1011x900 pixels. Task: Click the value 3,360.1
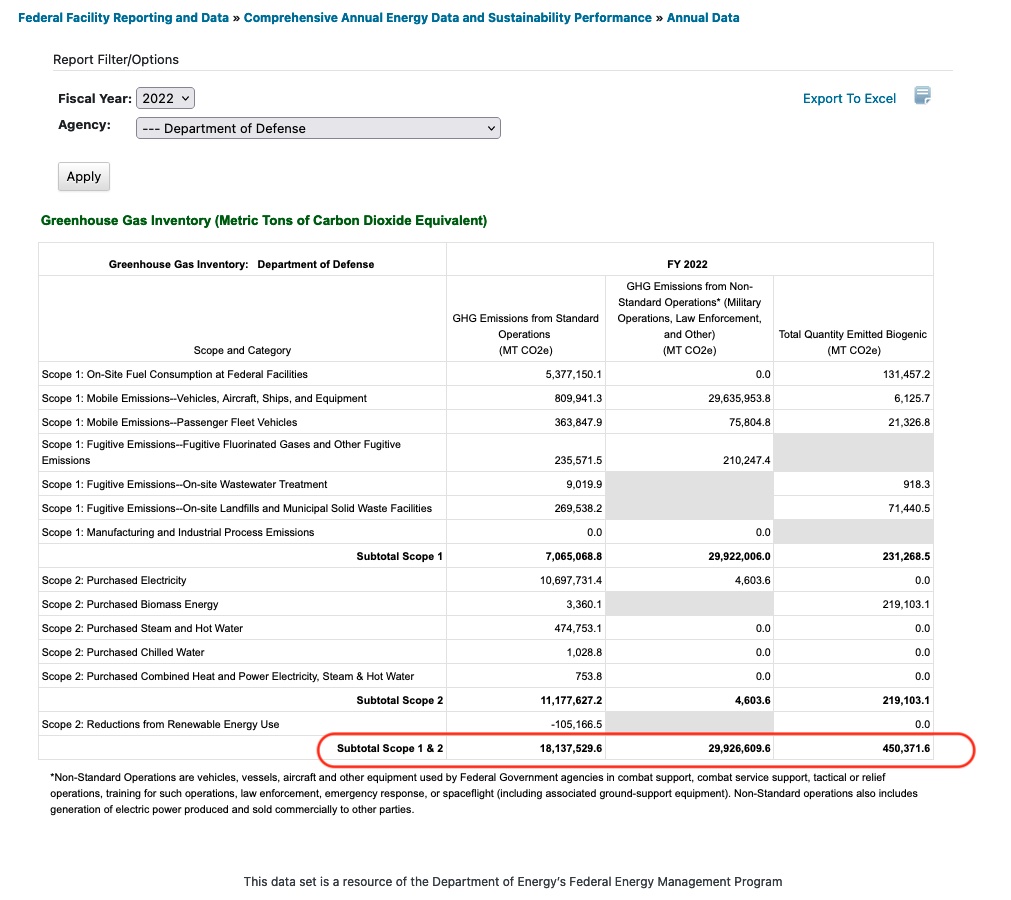[x=584, y=604]
